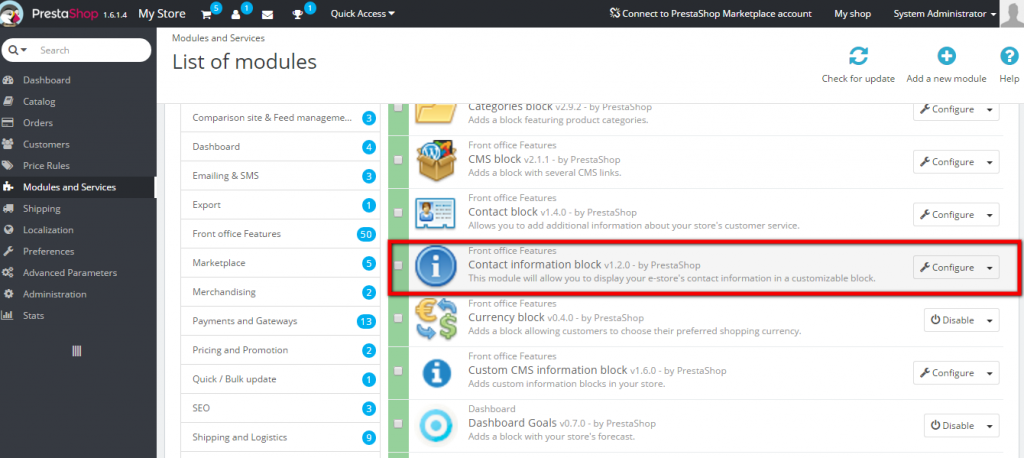Click the Price Rules sidebar tag icon
The width and height of the screenshot is (1024, 458).
8,165
